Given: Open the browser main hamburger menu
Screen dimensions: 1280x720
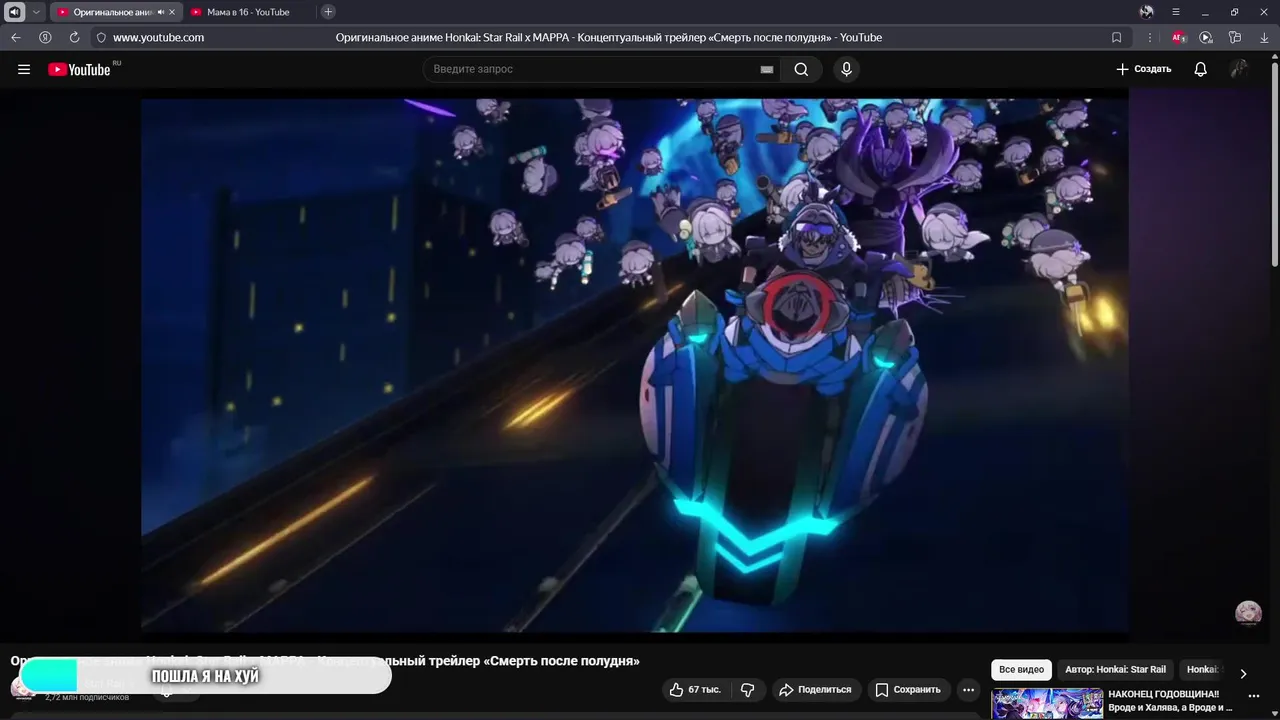Looking at the screenshot, I should [1176, 12].
